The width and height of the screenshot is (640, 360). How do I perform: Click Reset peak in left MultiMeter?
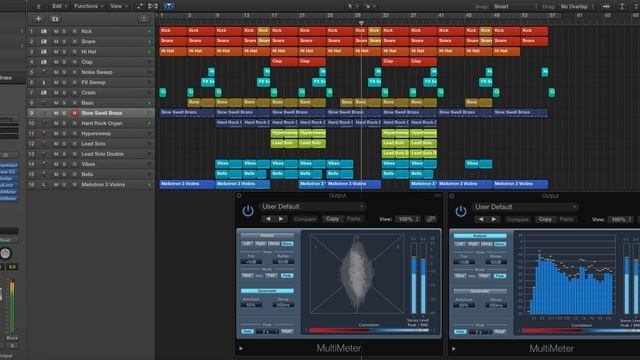pos(287,331)
